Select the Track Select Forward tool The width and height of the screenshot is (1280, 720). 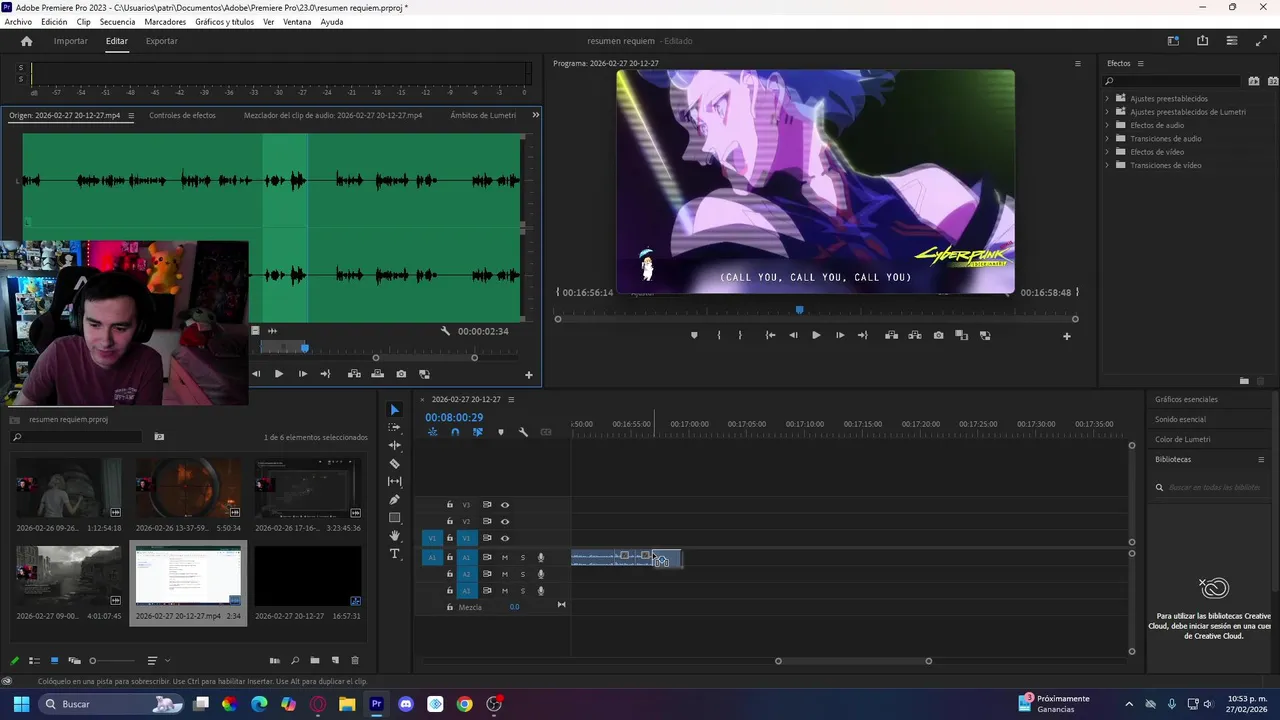(394, 427)
